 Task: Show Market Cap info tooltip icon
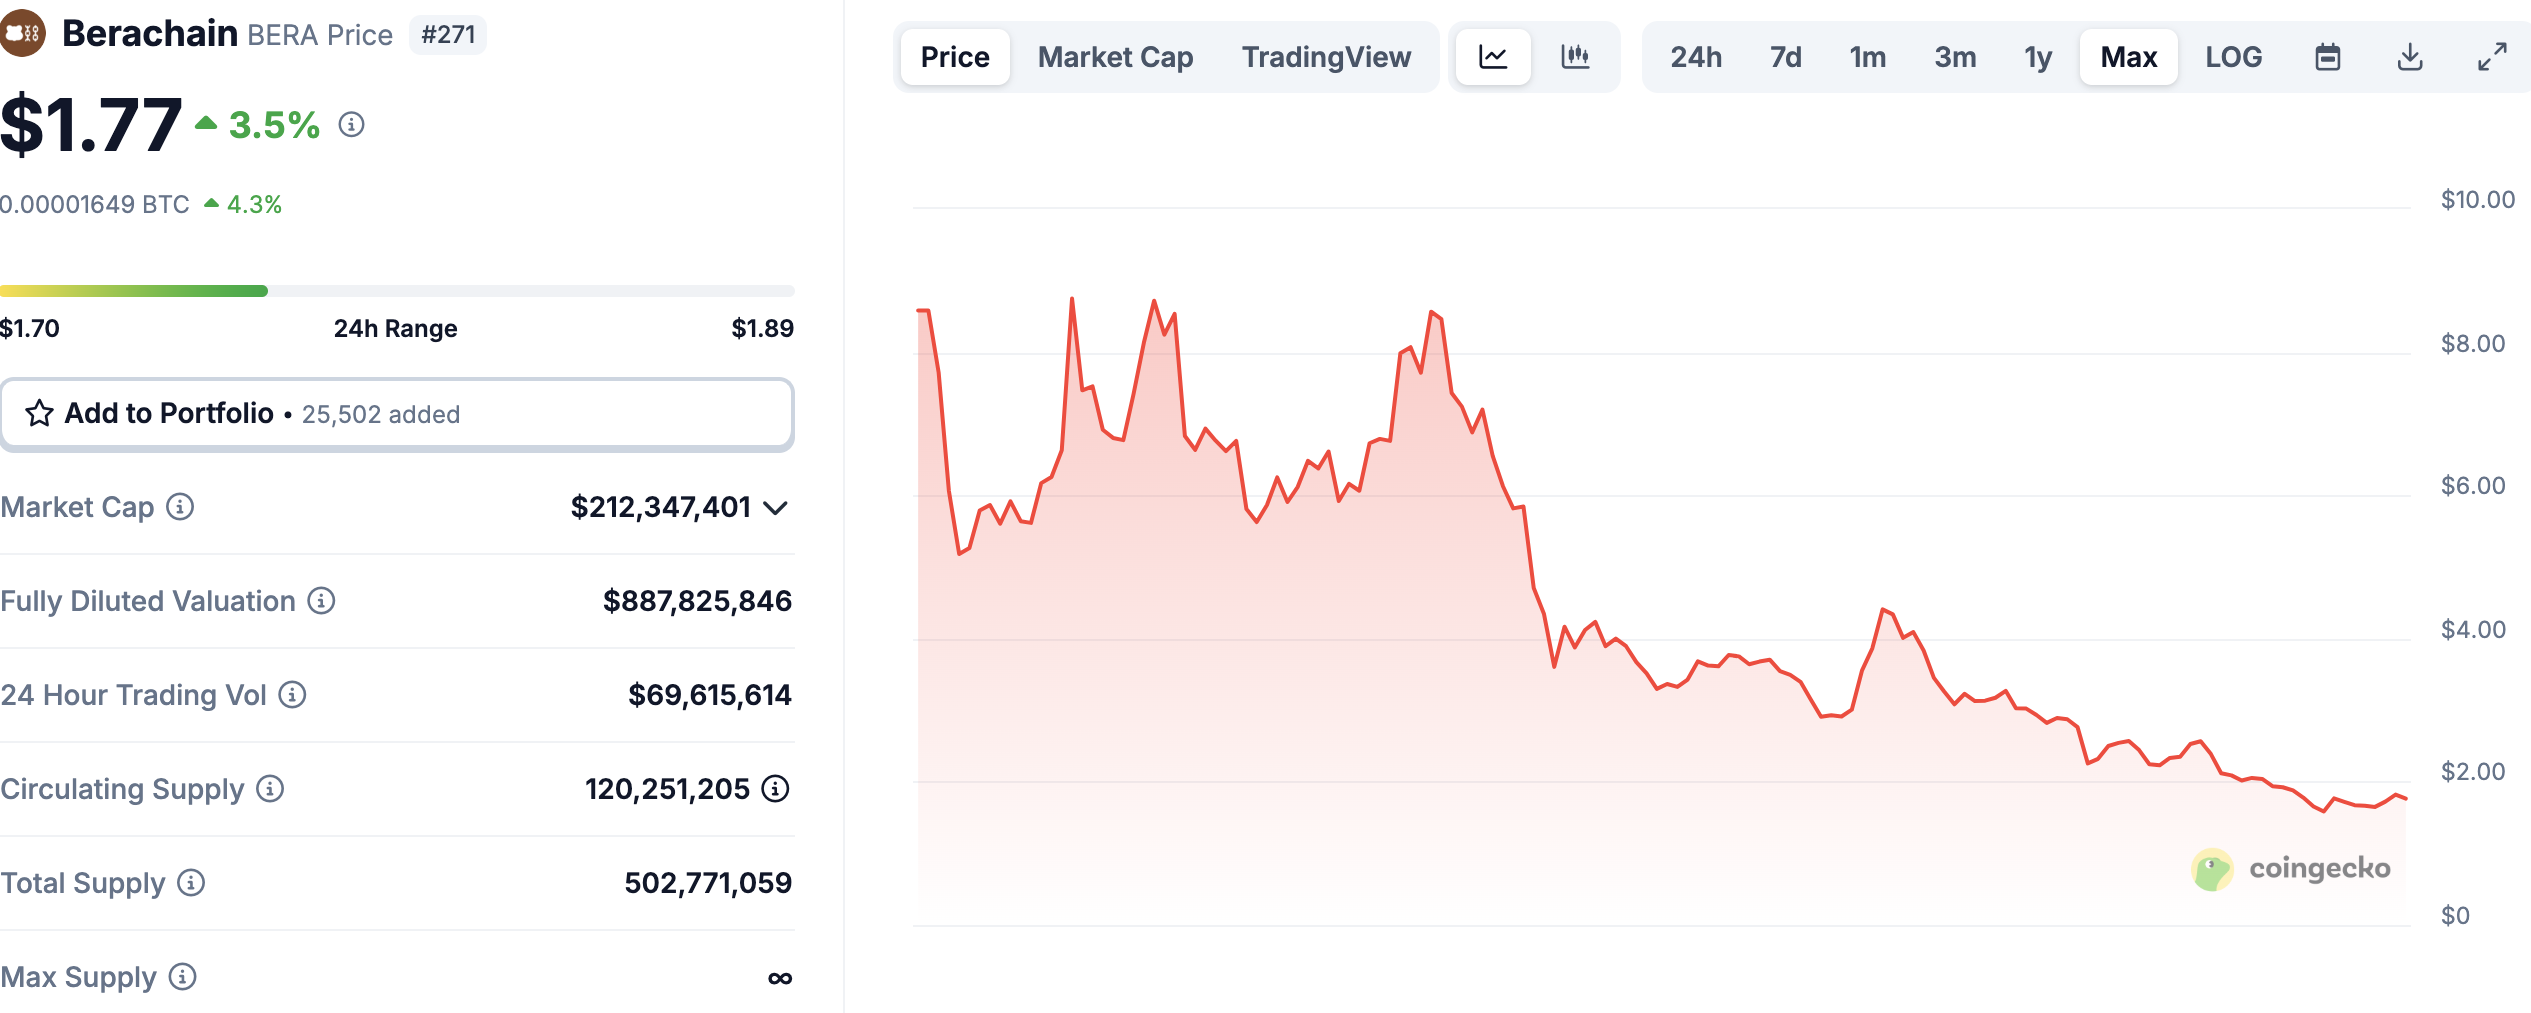click(180, 507)
